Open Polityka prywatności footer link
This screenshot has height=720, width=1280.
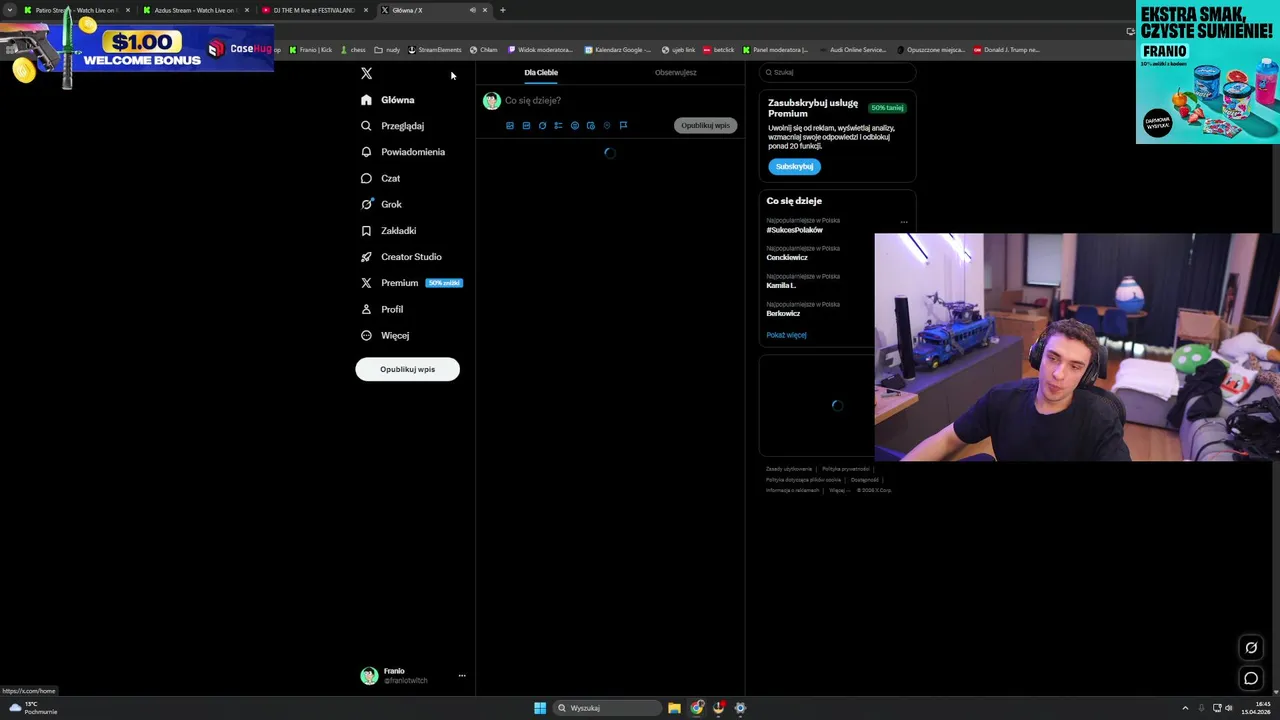click(x=846, y=469)
